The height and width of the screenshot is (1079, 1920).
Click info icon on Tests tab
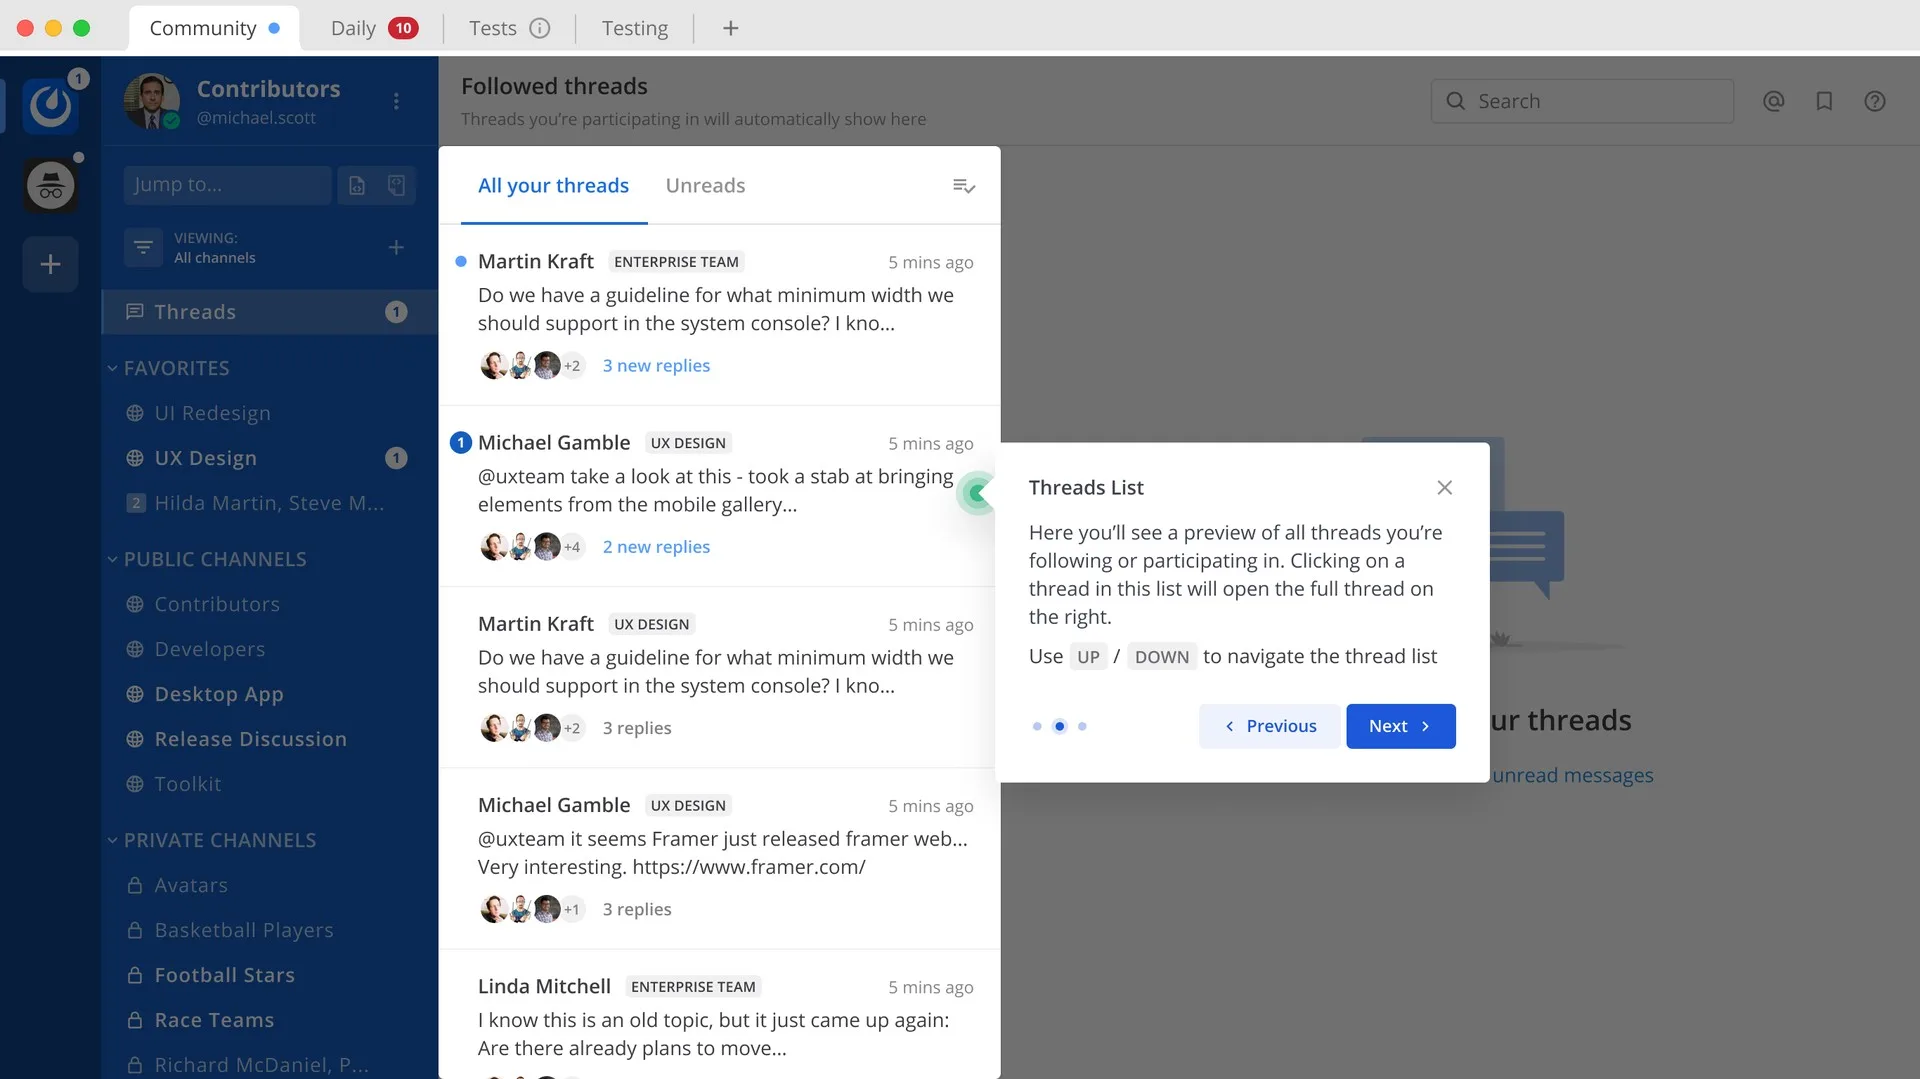point(540,28)
